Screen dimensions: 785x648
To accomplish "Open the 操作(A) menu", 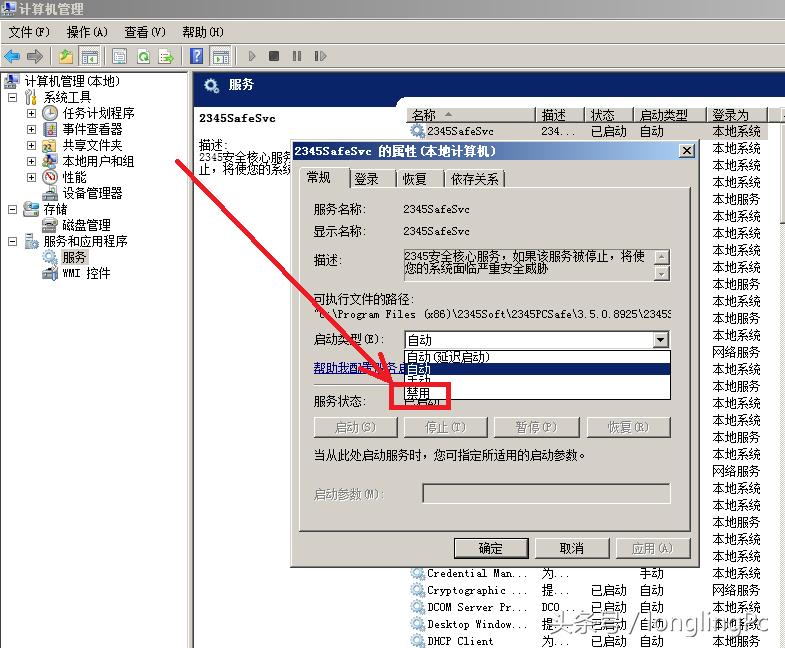I will pyautogui.click(x=87, y=32).
